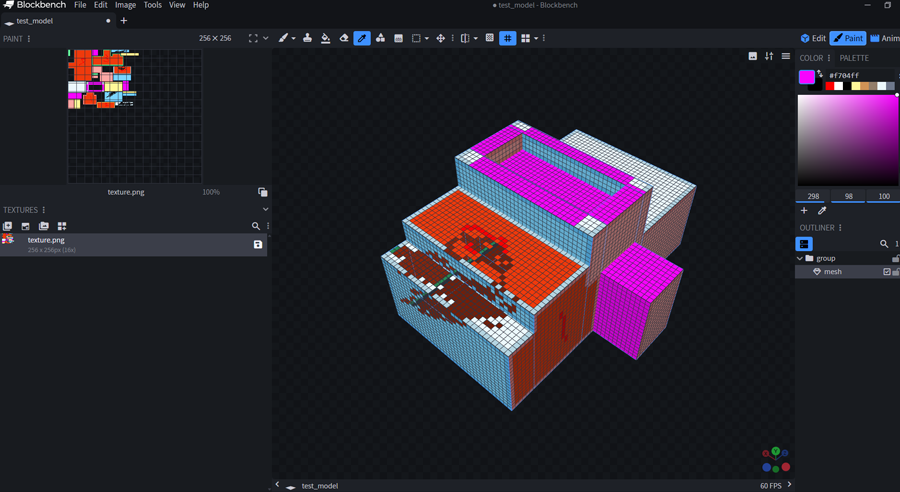Switch to Edit mode
This screenshot has height=492, width=900.
click(x=812, y=38)
